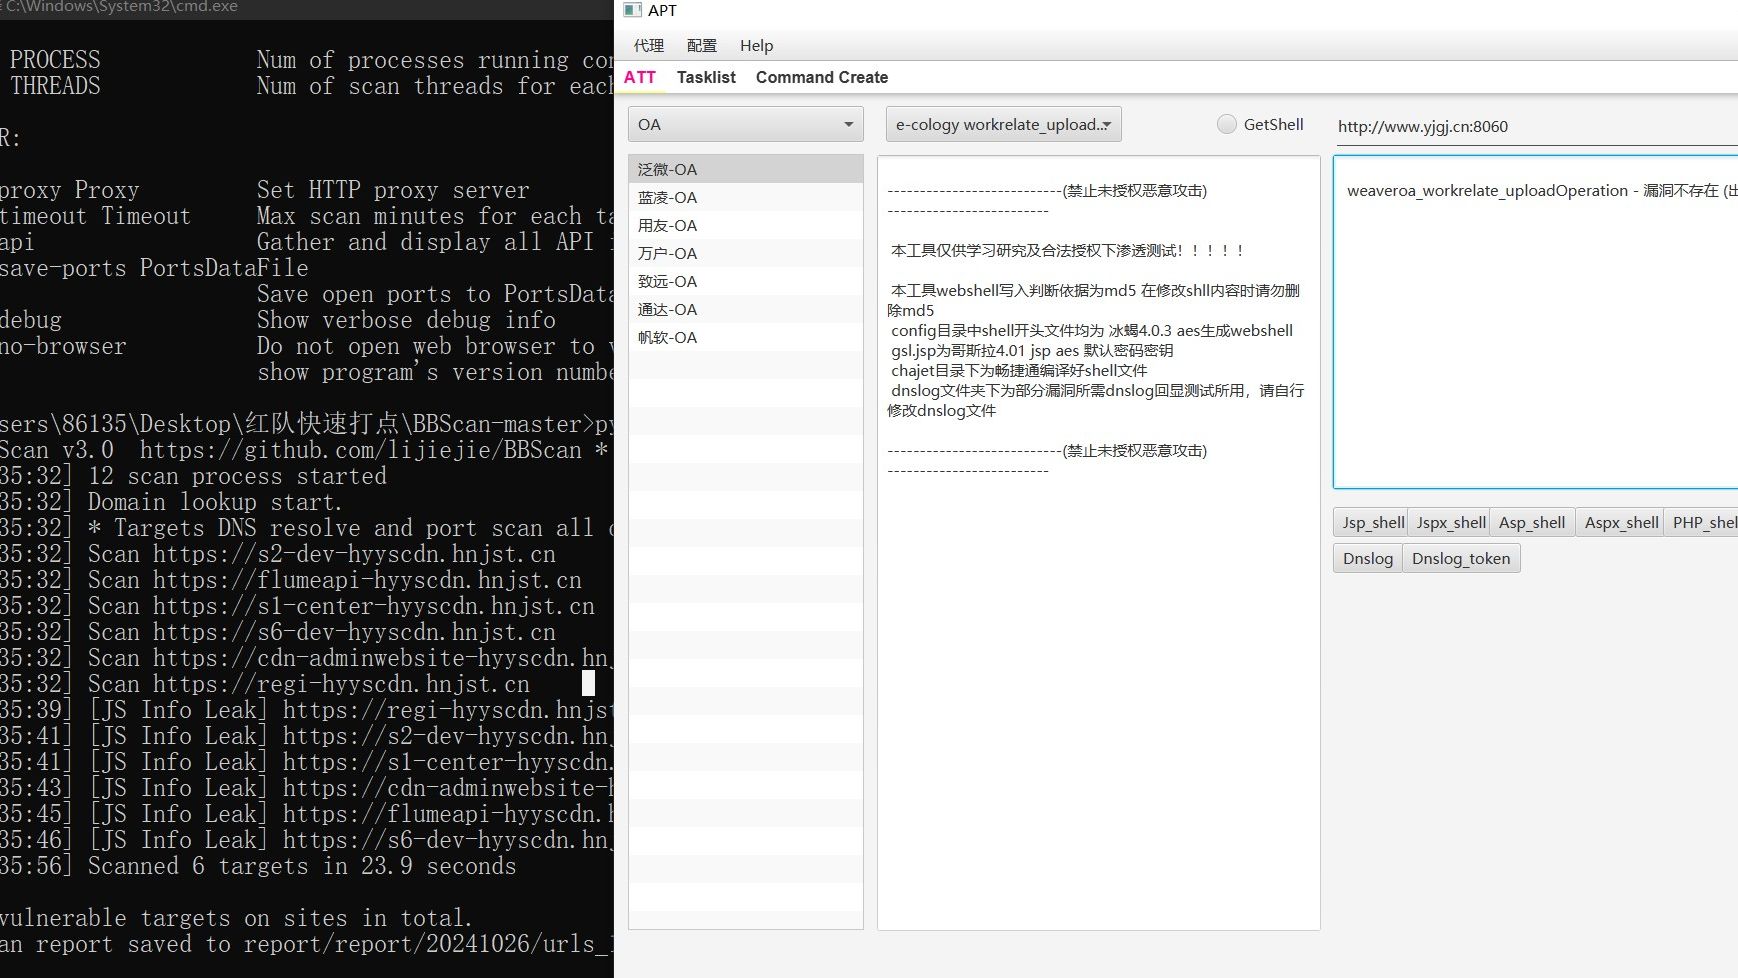1738x978 pixels.
Task: Select 泛微-OA in the list
Action: 745,169
